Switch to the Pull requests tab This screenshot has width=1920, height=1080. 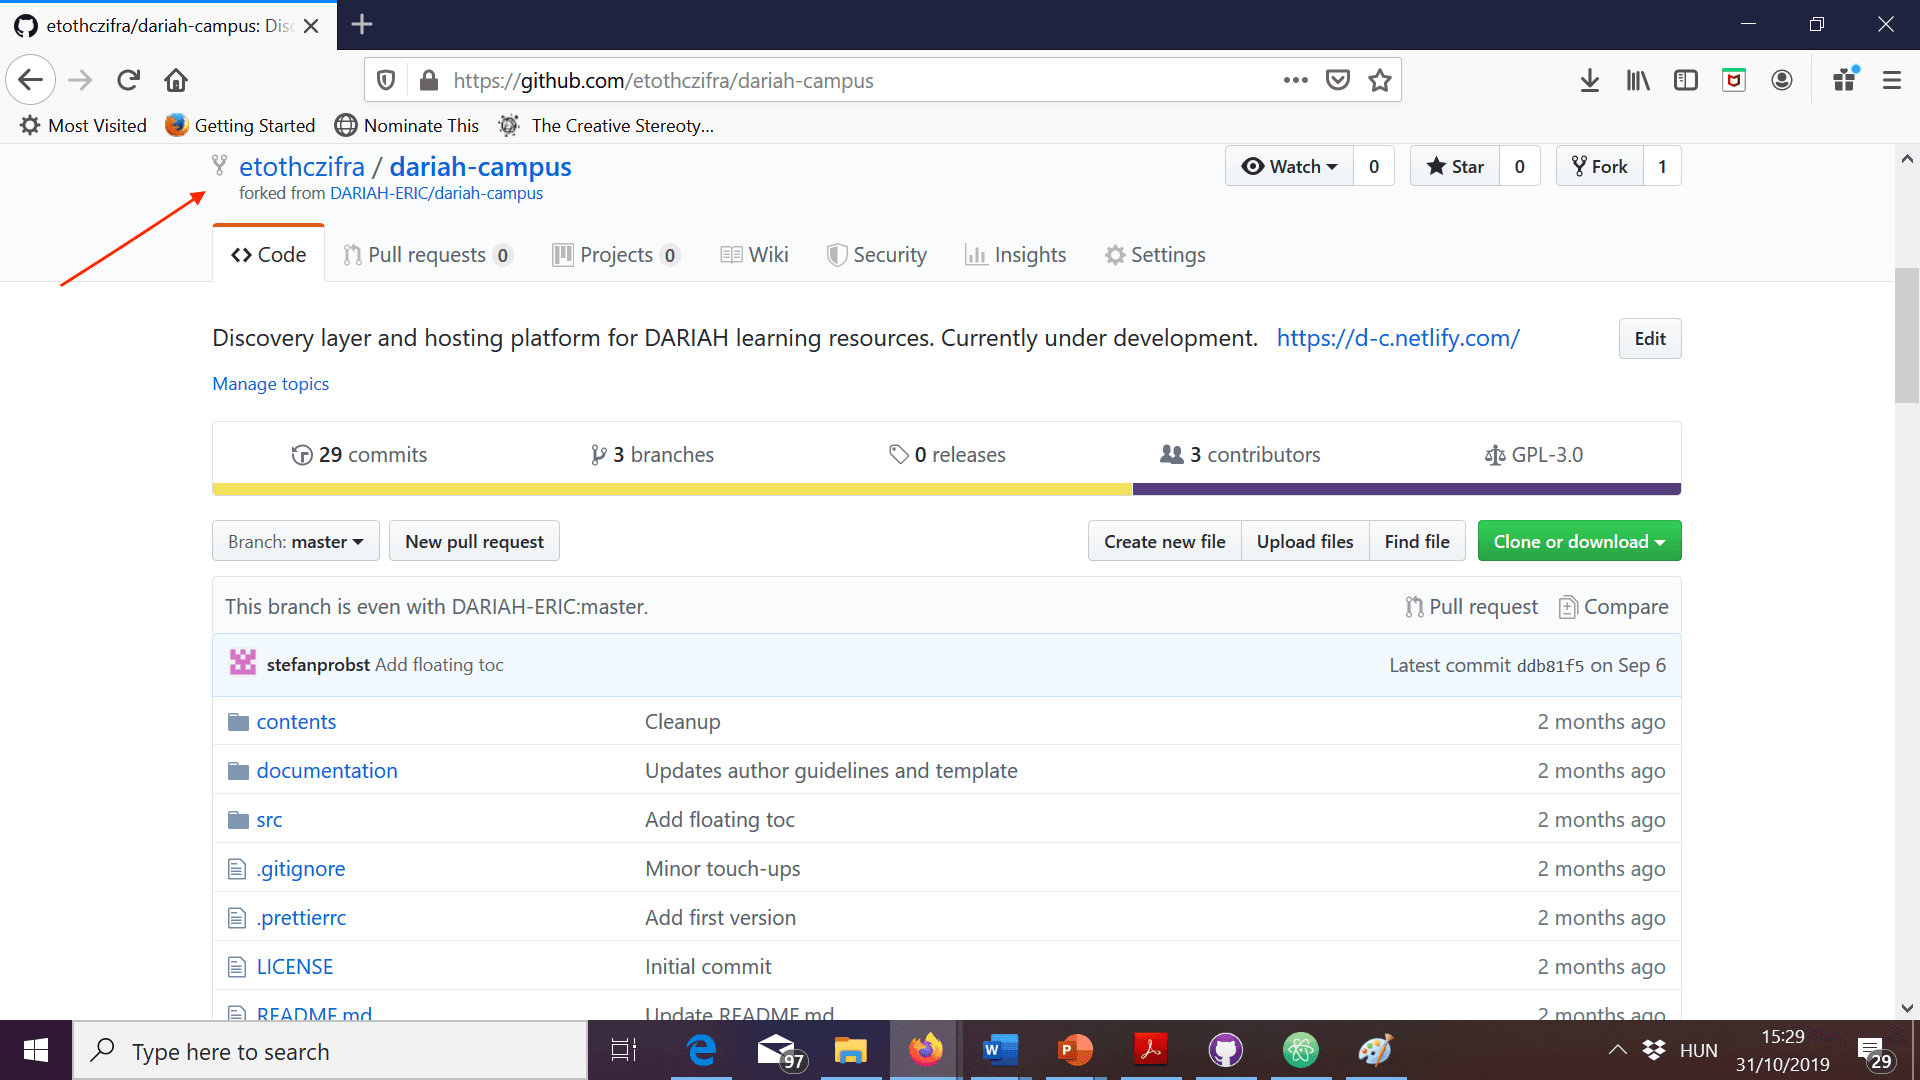(x=427, y=255)
